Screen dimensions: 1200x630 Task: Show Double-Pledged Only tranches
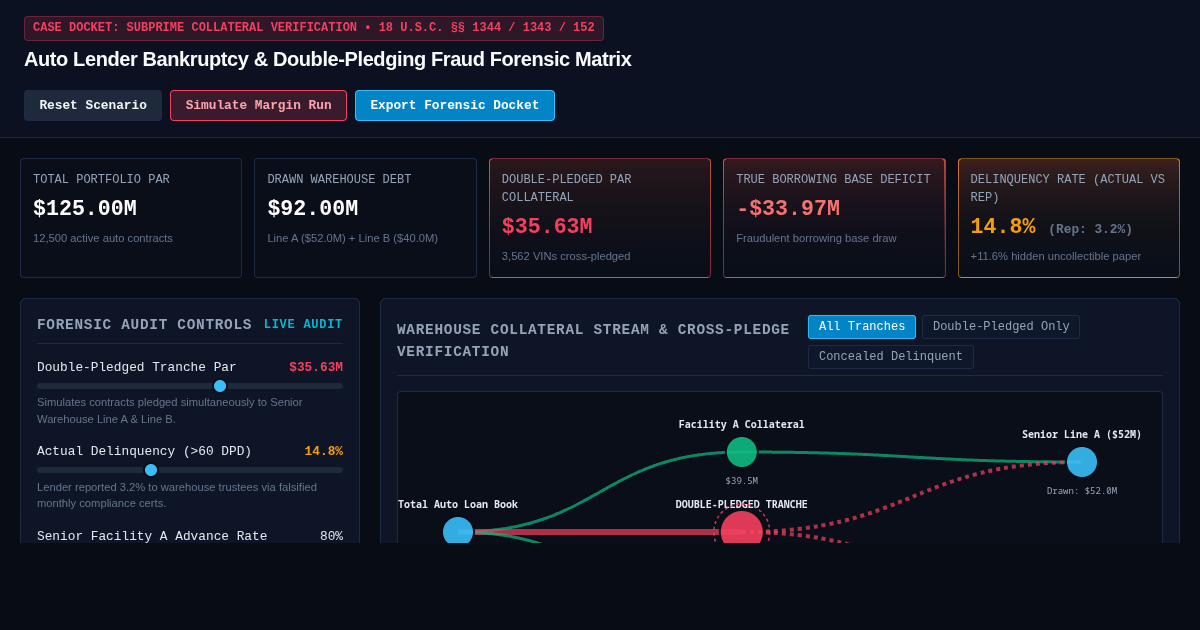click(x=1001, y=327)
